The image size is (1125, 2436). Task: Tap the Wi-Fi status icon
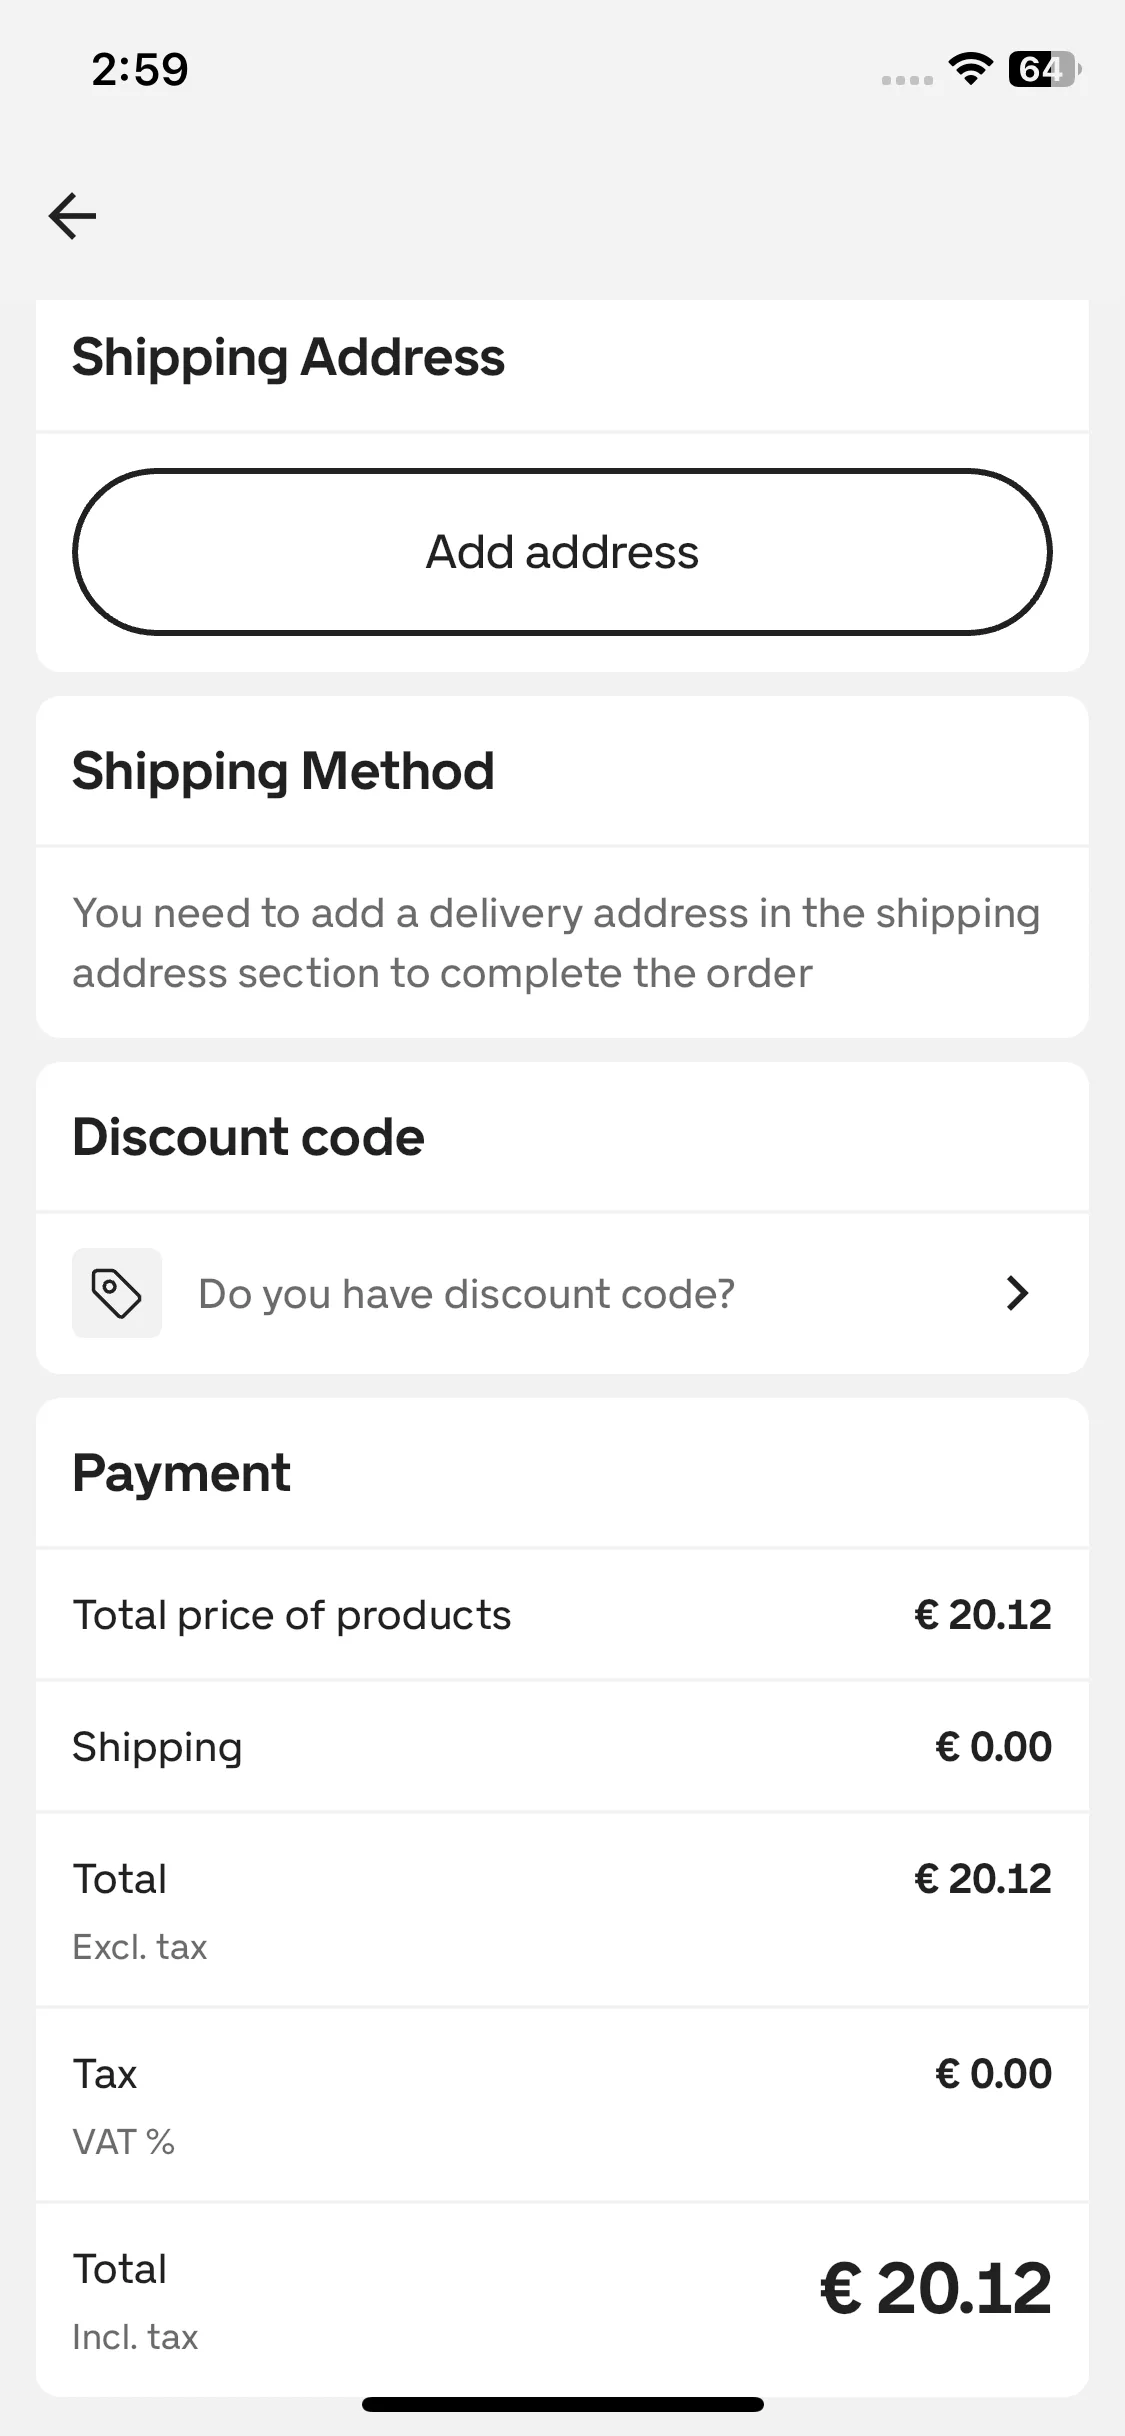point(970,69)
